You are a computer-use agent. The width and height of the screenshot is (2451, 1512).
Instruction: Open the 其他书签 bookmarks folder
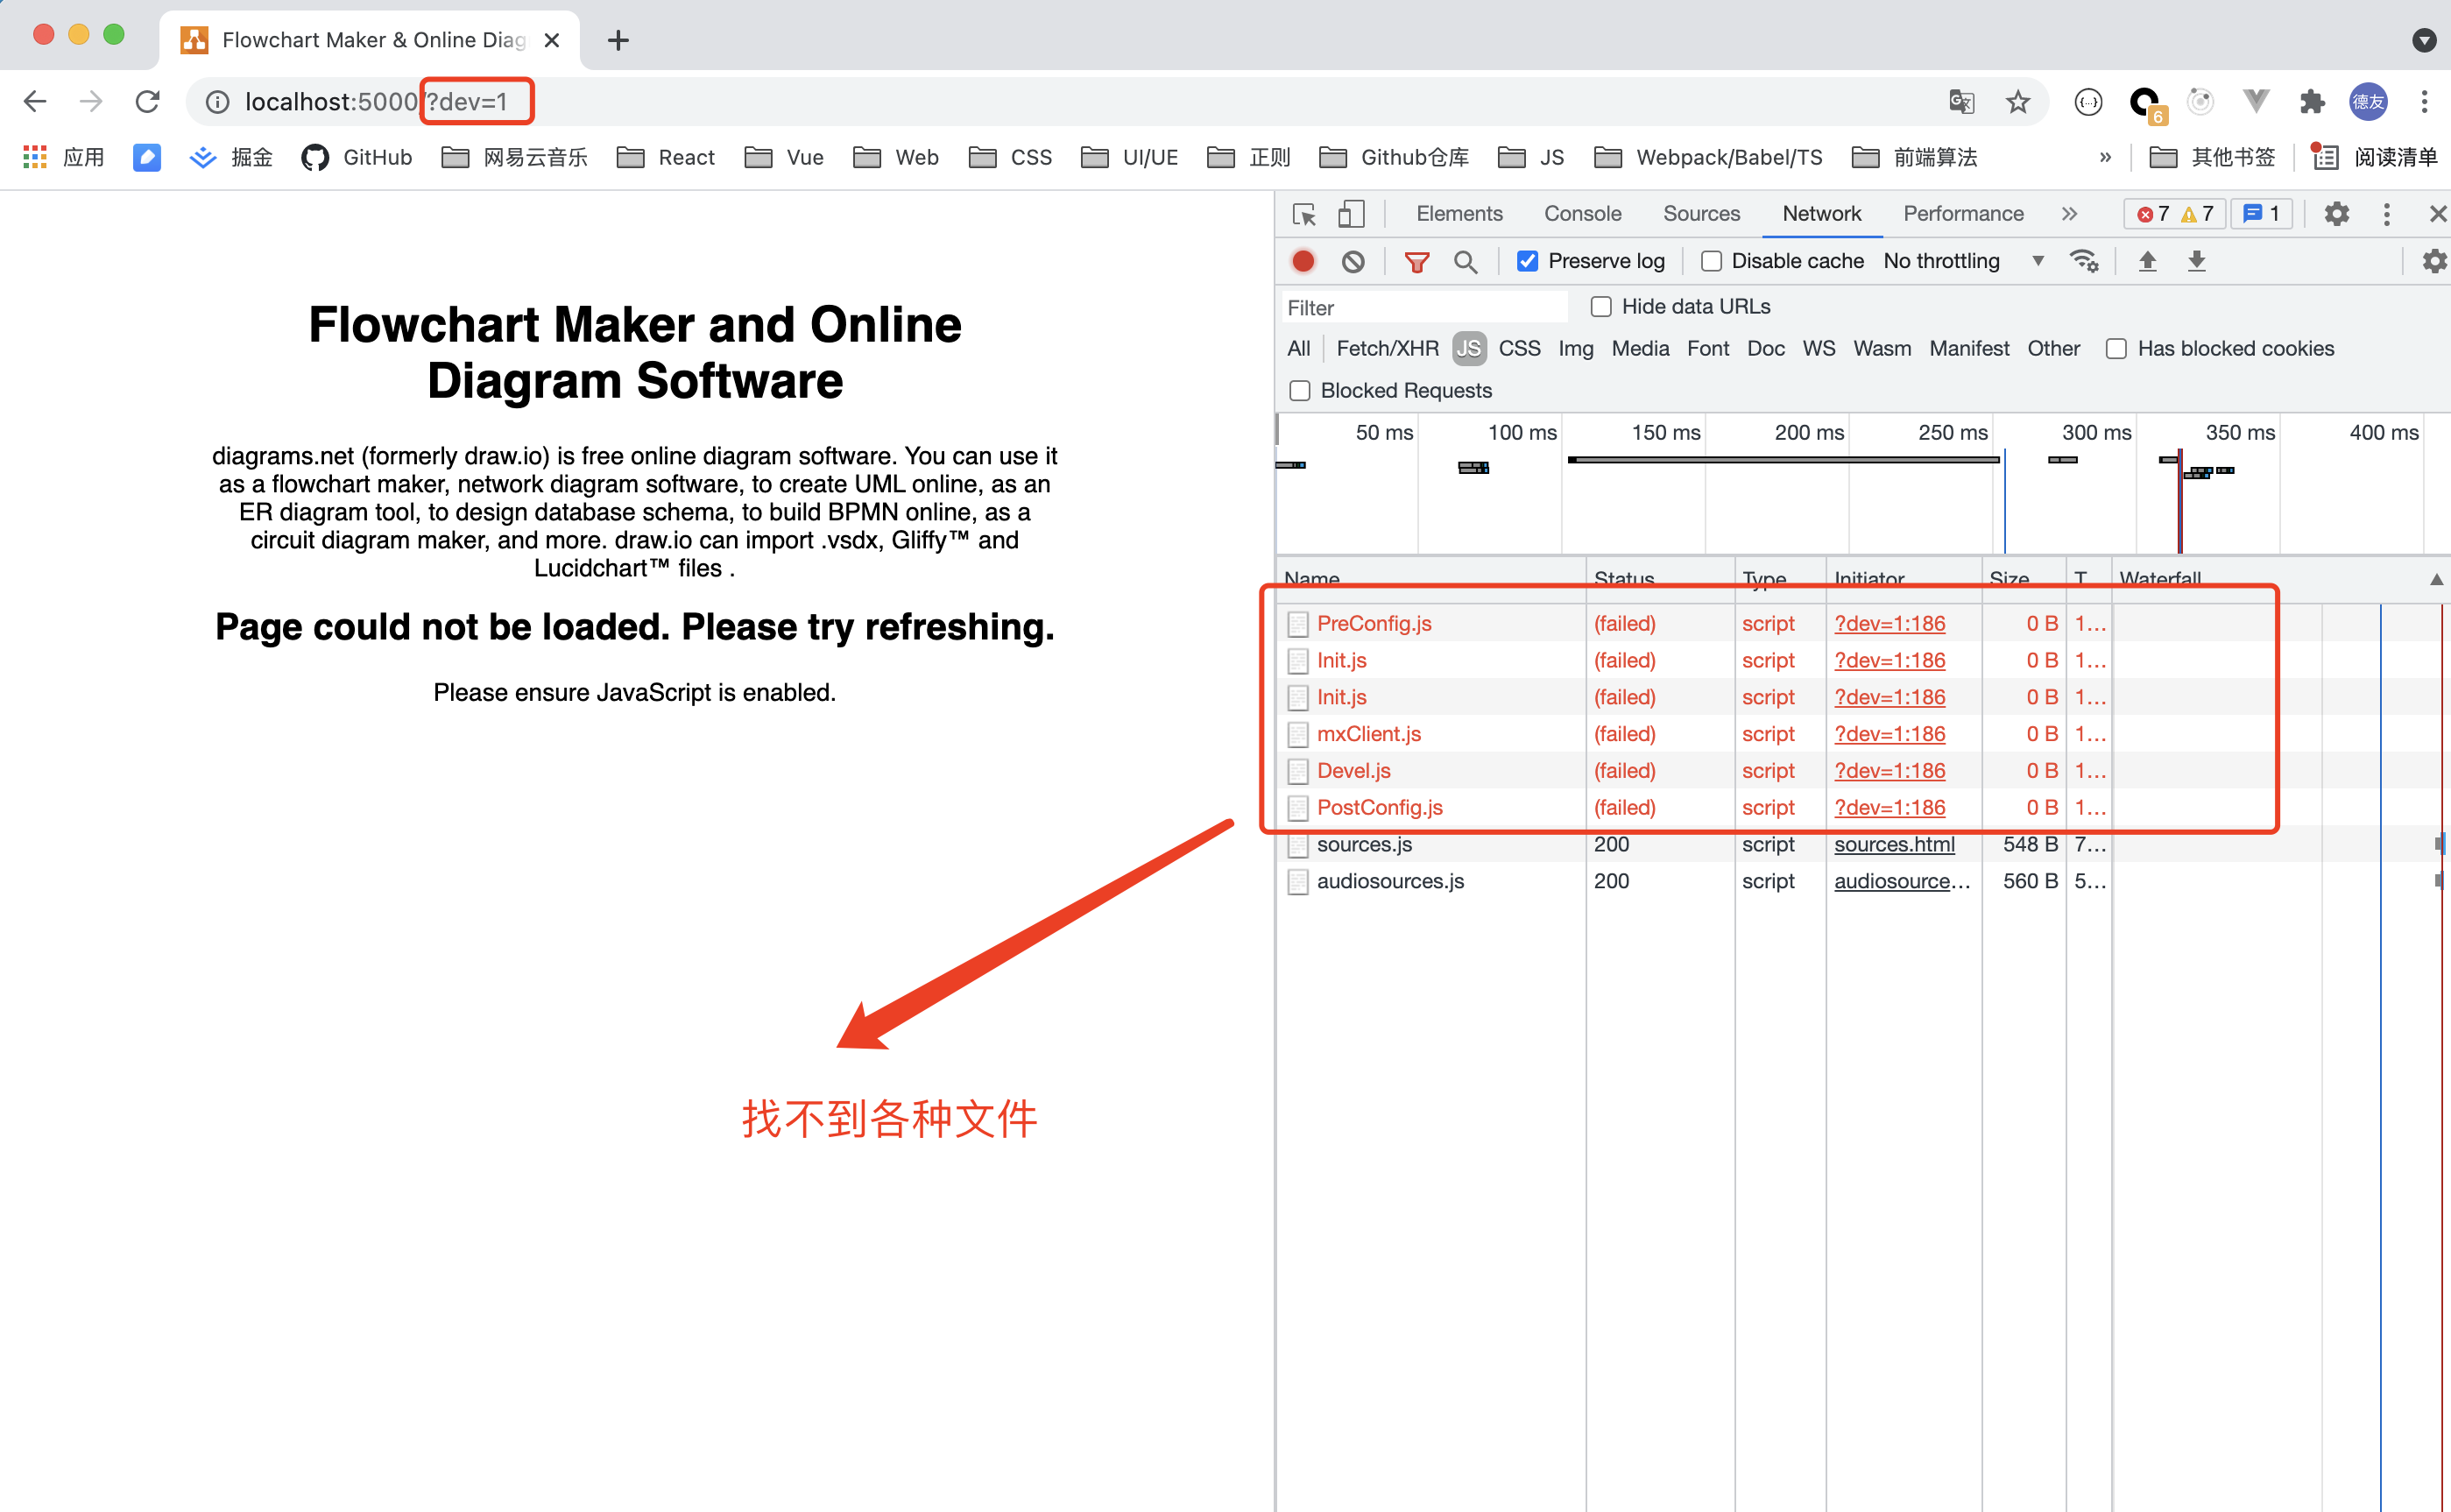pos(2212,157)
